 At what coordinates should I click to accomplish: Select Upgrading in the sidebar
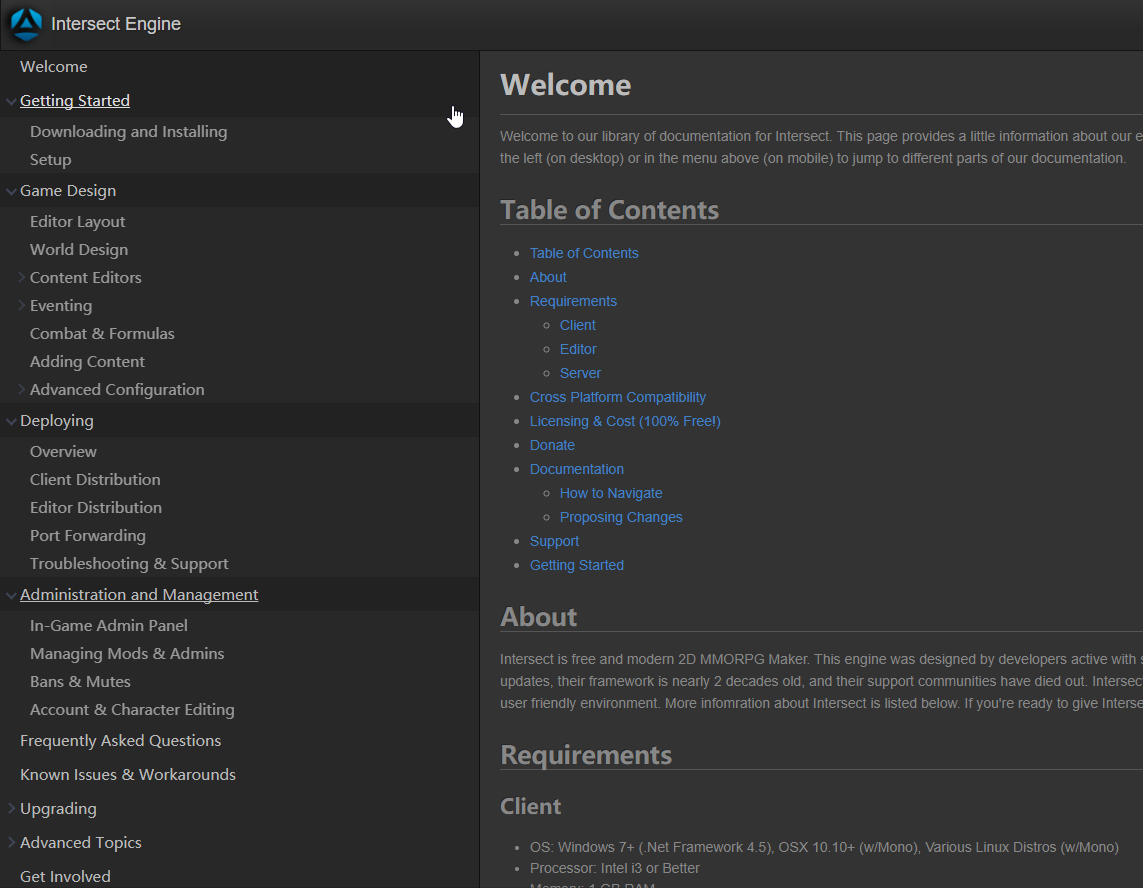click(58, 809)
